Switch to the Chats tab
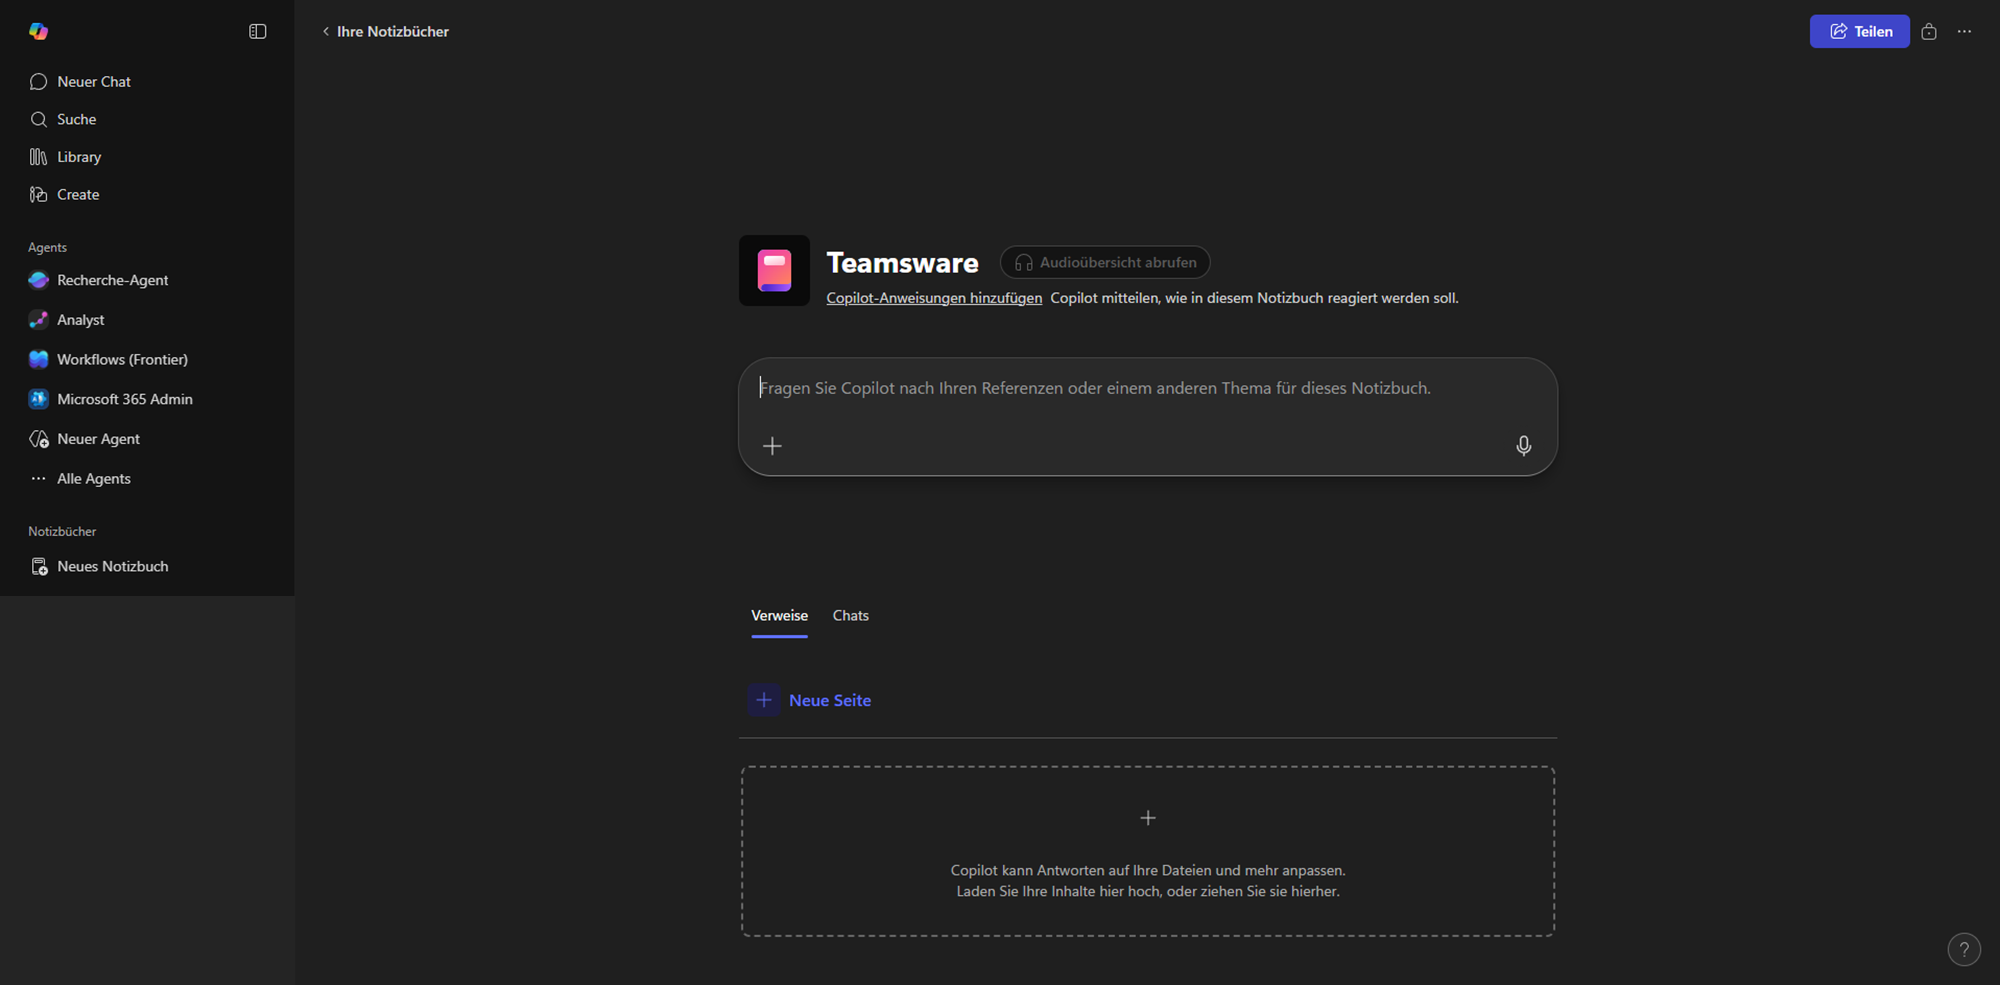This screenshot has height=985, width=2000. (x=850, y=615)
